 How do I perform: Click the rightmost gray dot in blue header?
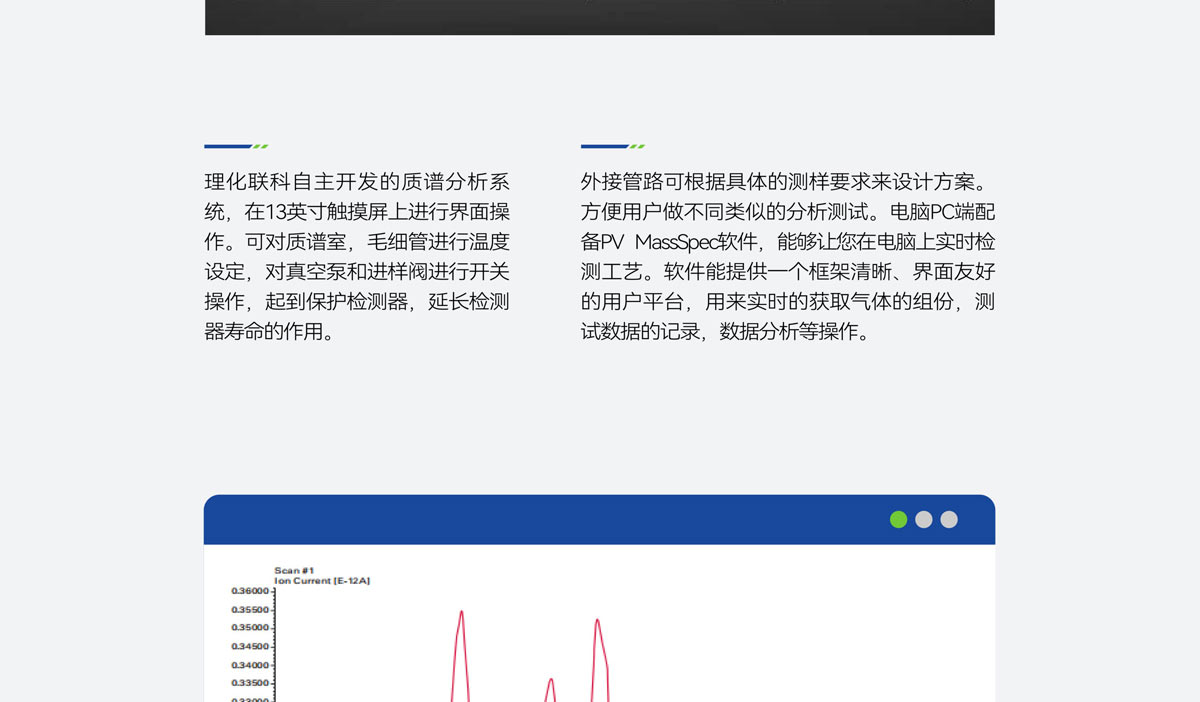949,519
